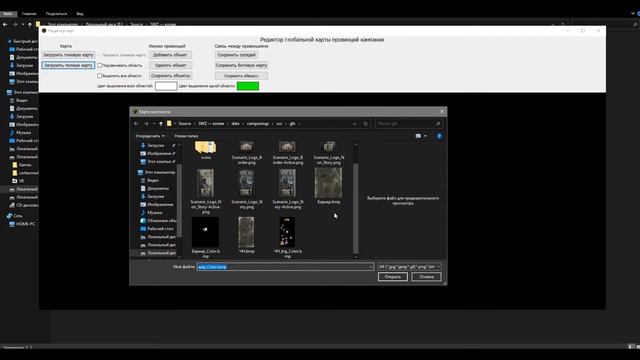Open the white all-areas highlight color swatch
640x360 pixels.
(166, 86)
